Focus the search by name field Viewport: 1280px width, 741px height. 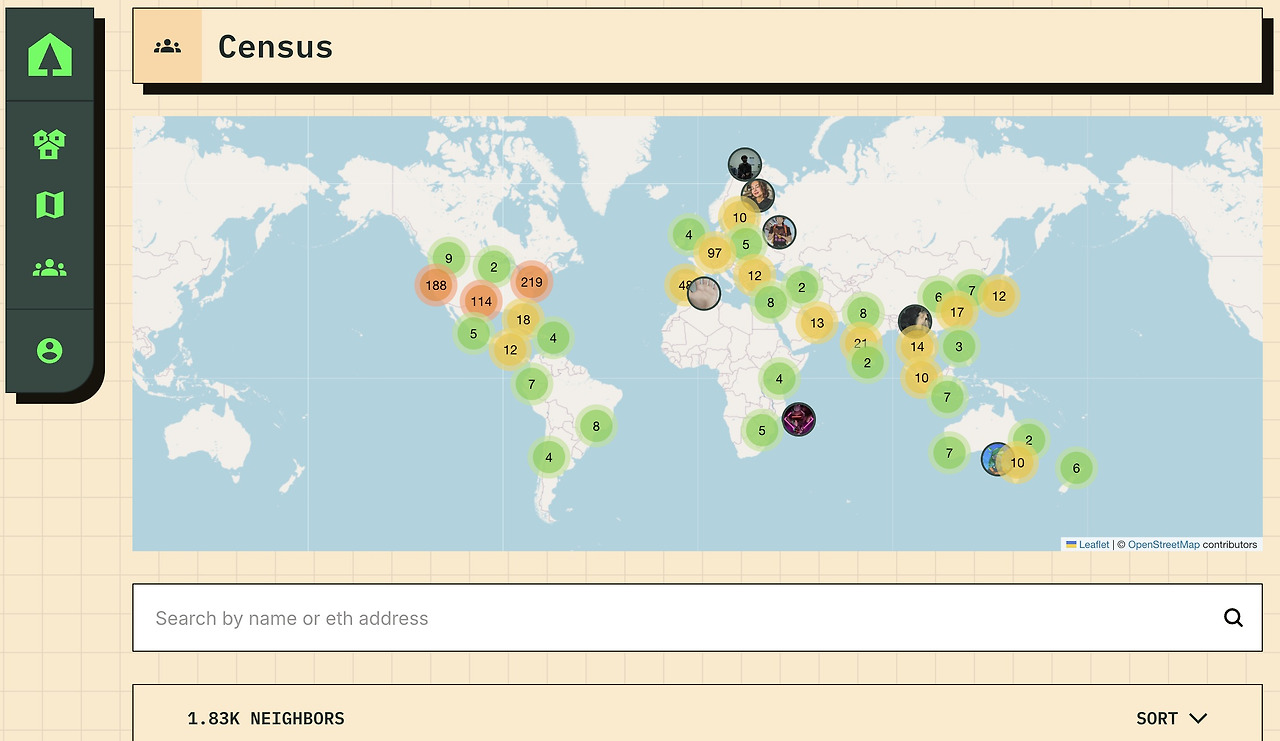[x=697, y=618]
